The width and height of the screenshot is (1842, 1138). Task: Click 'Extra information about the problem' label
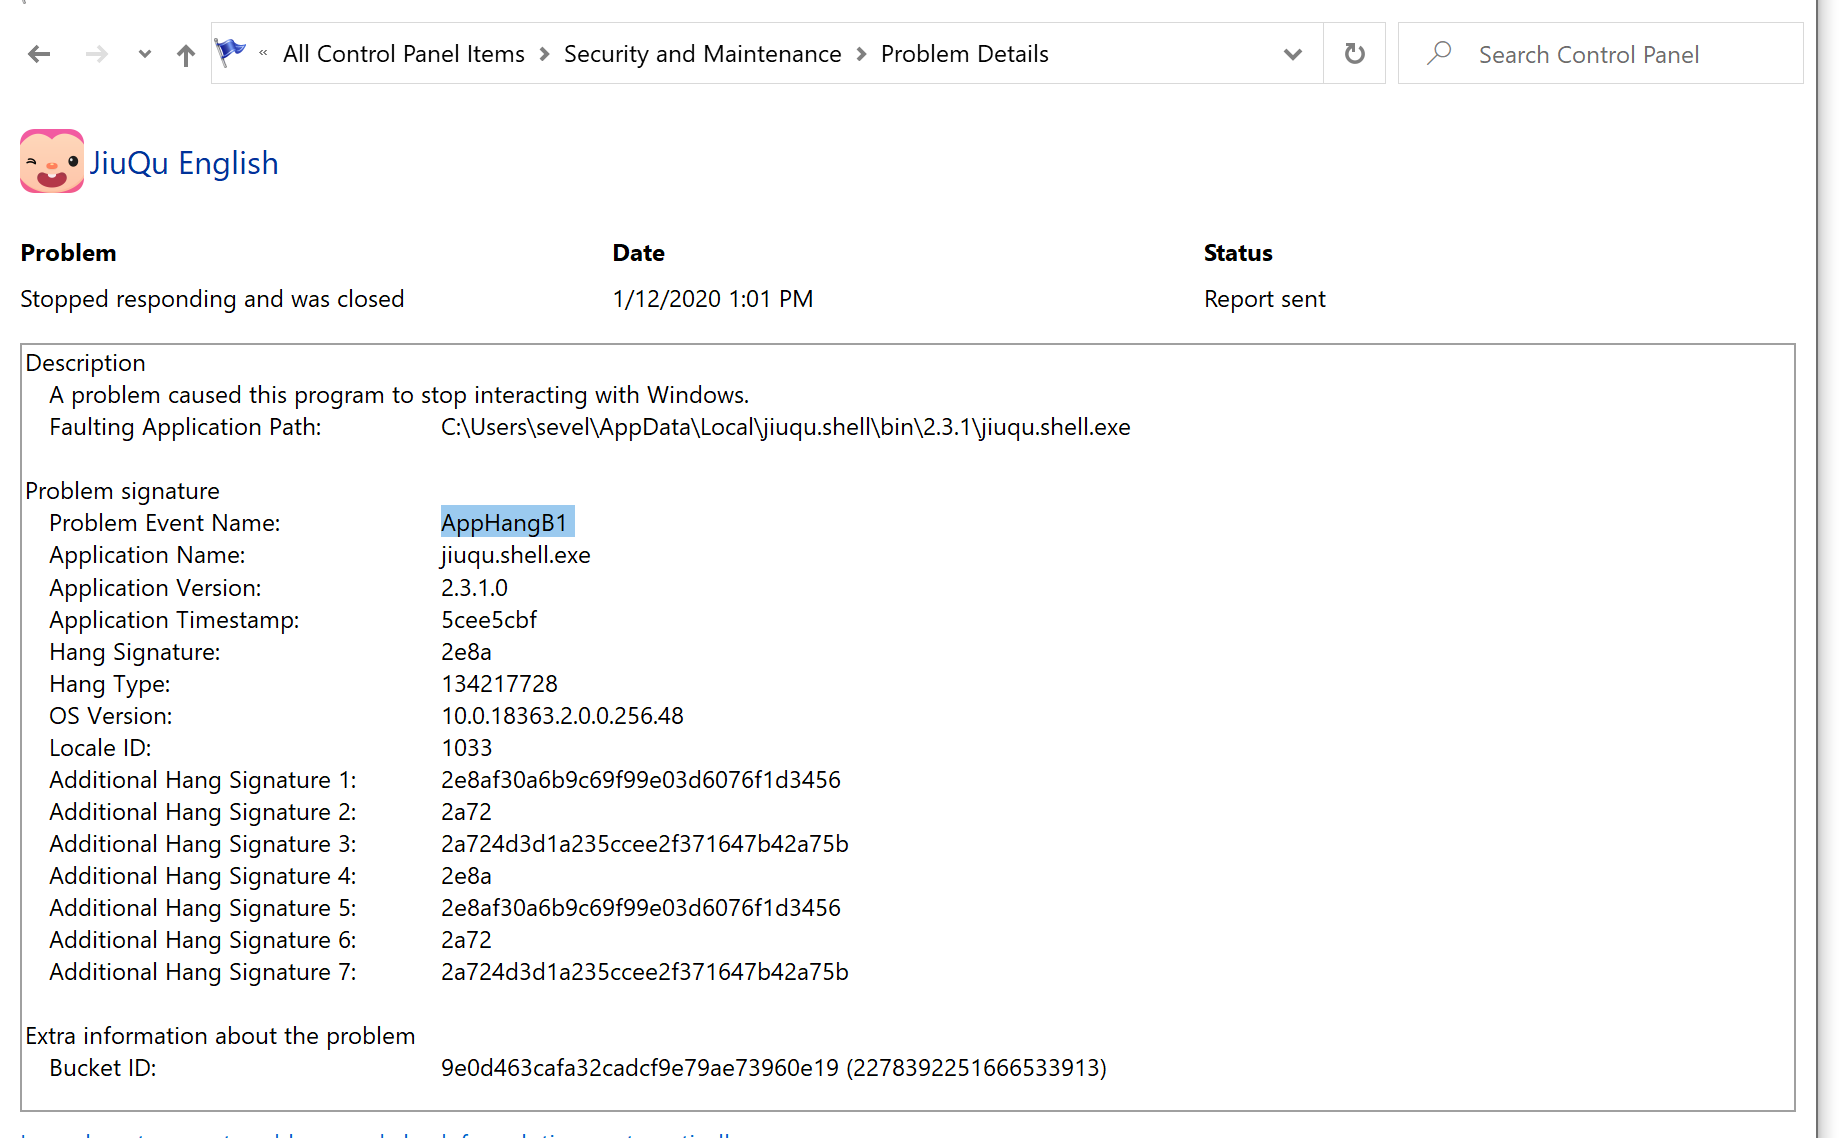pos(220,1036)
